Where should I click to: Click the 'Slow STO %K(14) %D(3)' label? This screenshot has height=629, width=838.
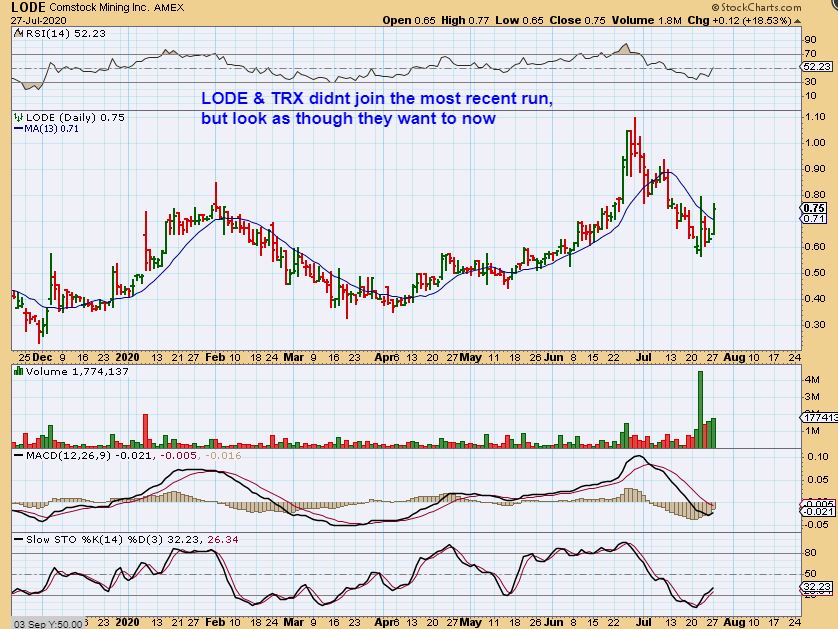click(95, 540)
